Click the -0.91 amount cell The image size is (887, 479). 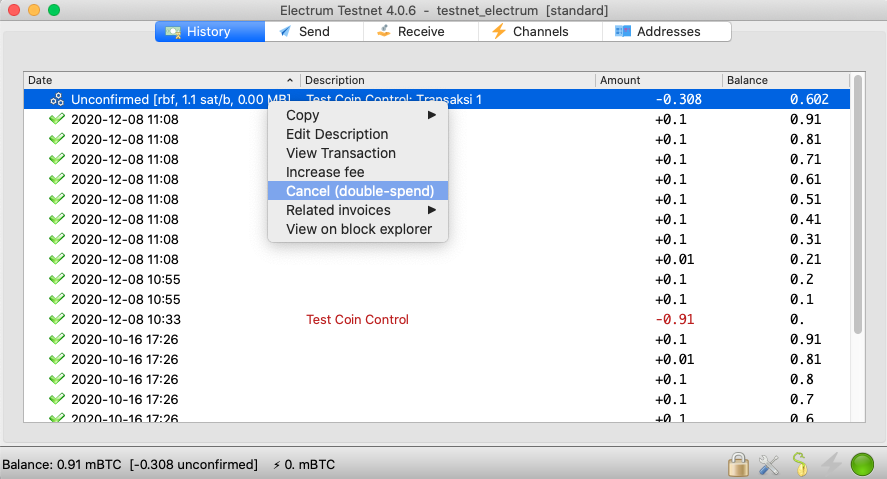click(674, 320)
